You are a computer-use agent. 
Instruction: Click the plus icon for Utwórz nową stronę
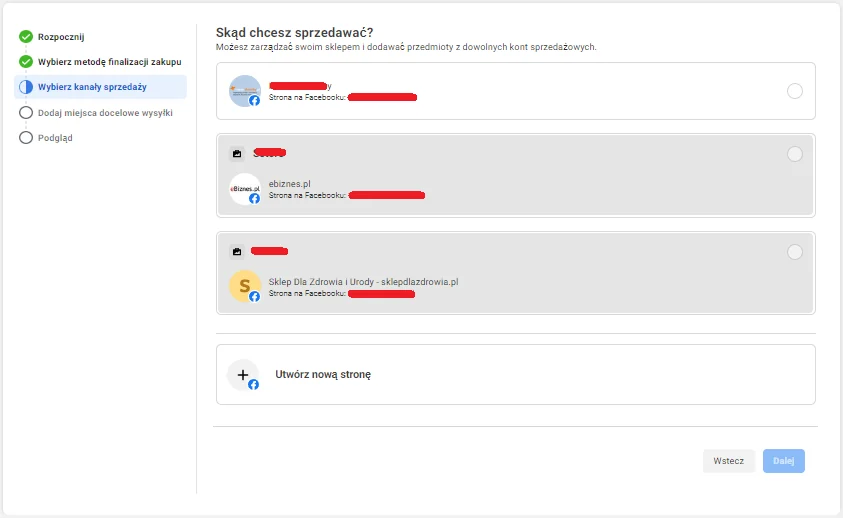tap(243, 375)
